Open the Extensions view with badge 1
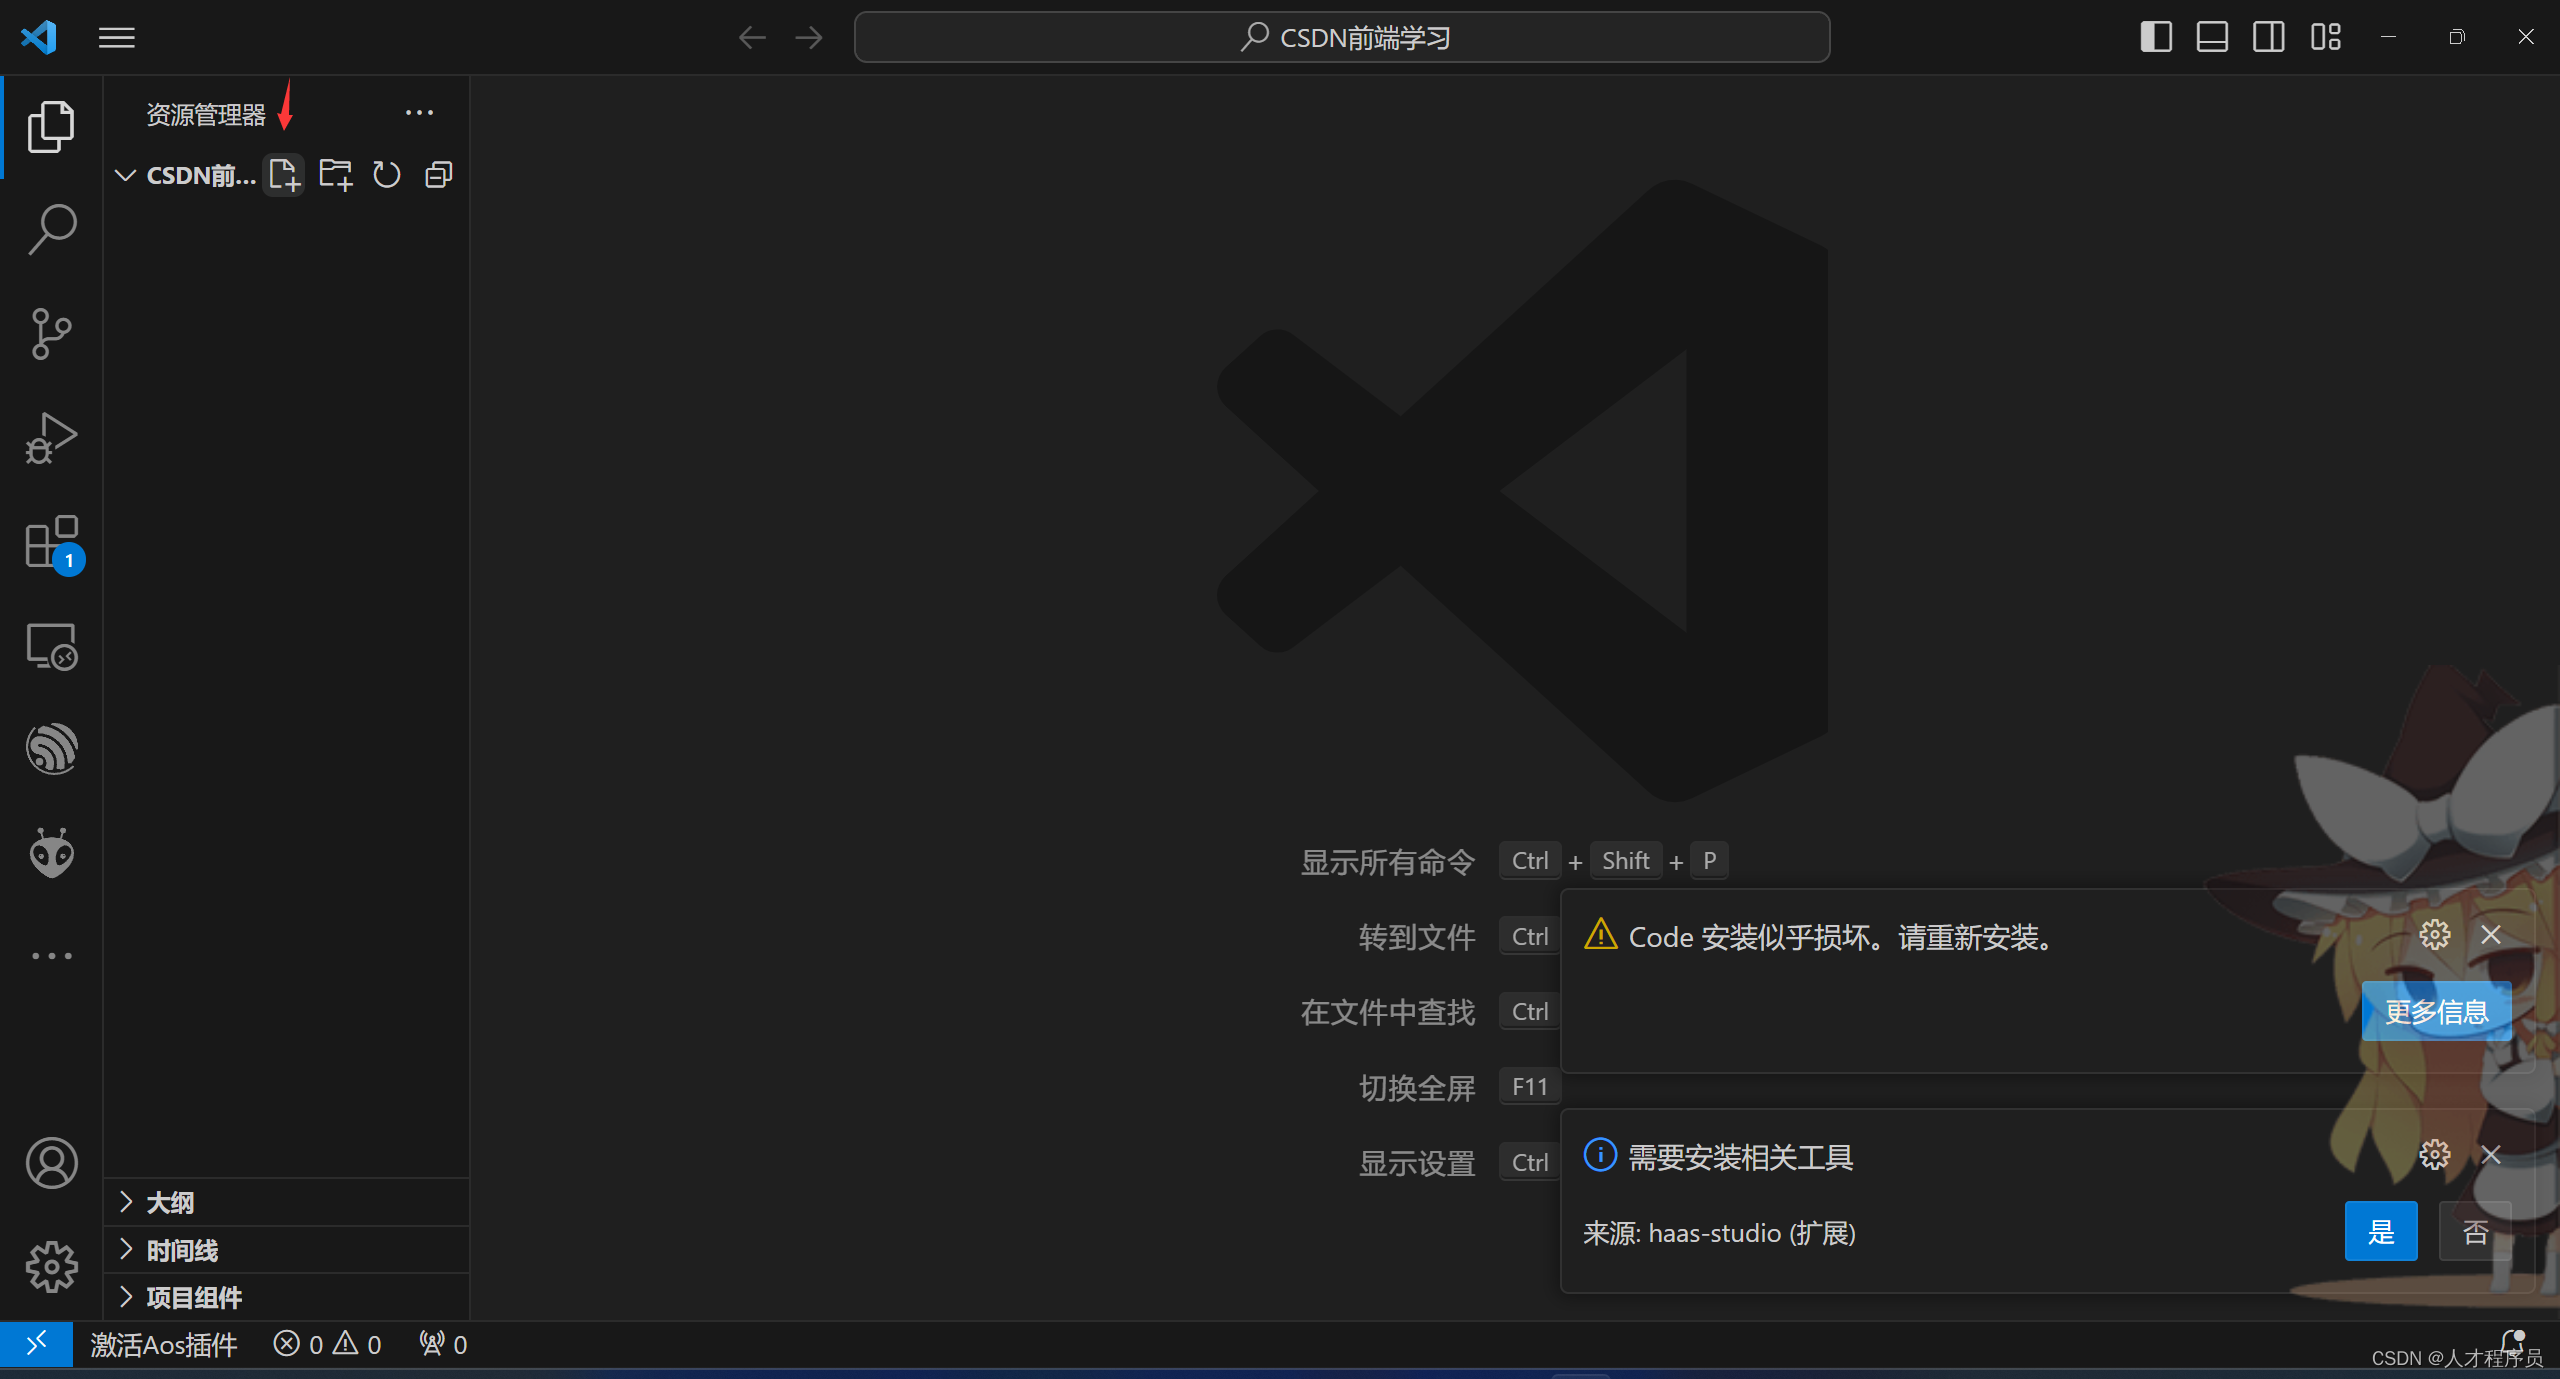The image size is (2560, 1379). pos(50,543)
